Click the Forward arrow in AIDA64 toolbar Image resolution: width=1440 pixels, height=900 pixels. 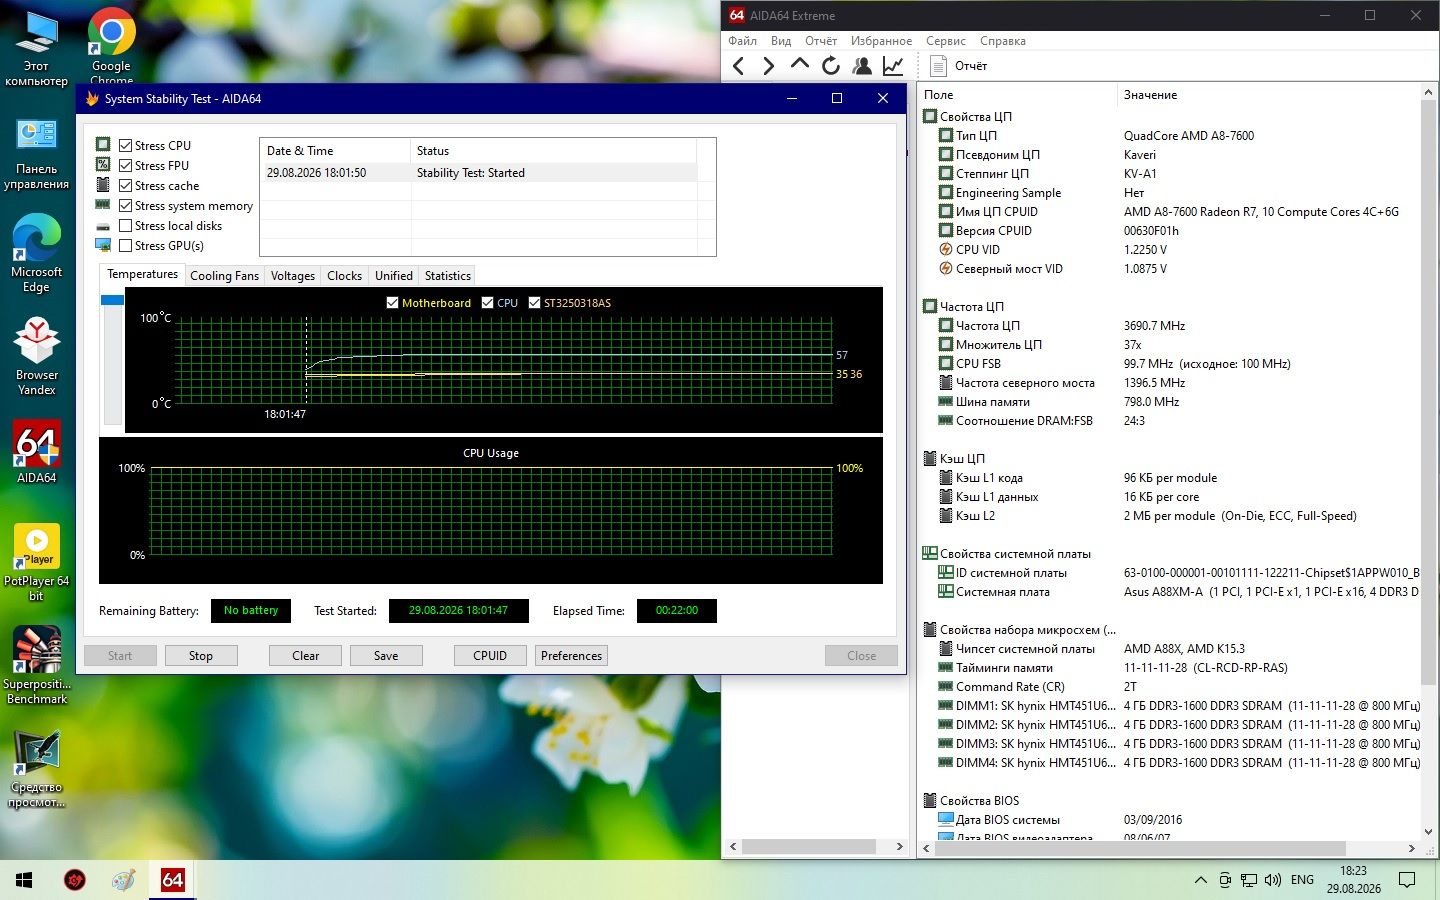pos(768,66)
